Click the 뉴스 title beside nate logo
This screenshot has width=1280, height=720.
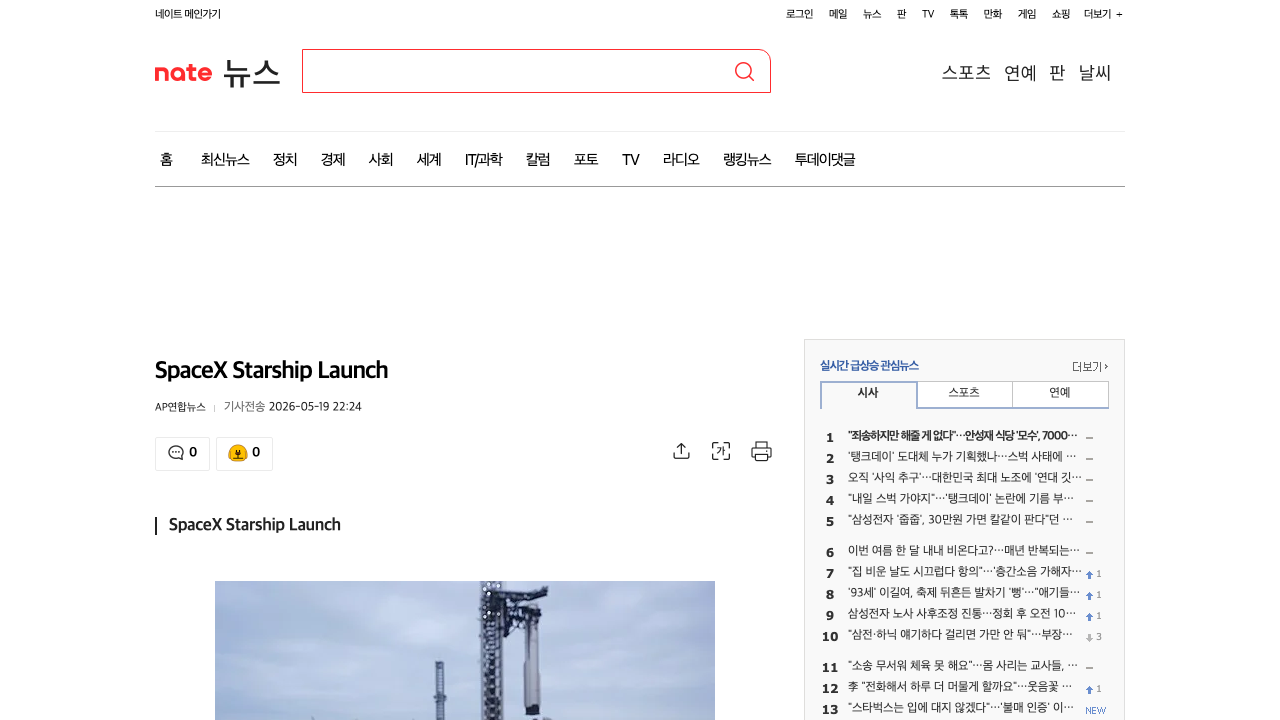[x=251, y=72]
